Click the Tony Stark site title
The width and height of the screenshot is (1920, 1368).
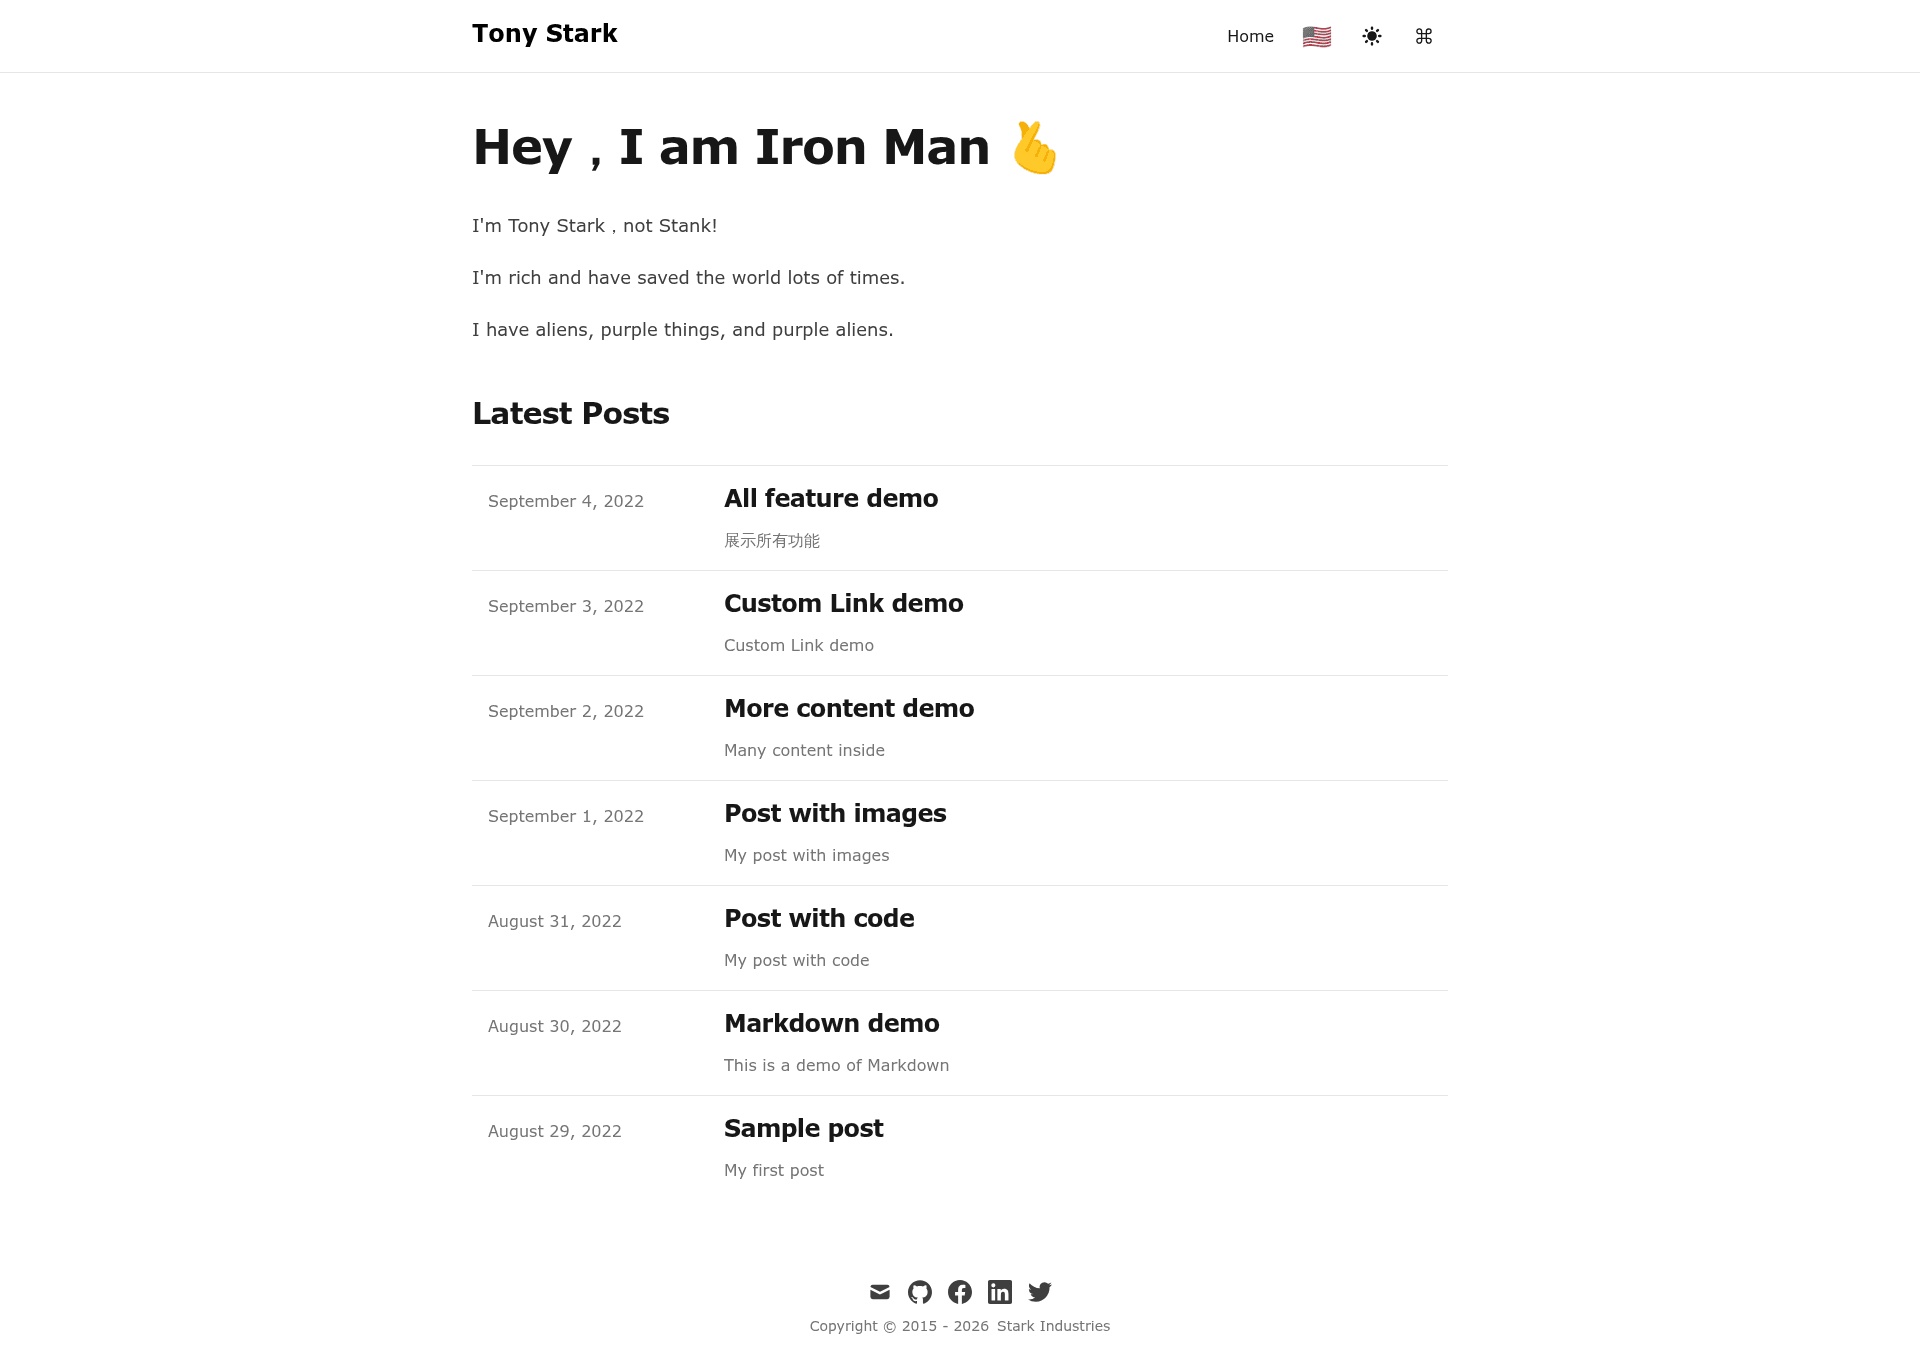point(545,34)
